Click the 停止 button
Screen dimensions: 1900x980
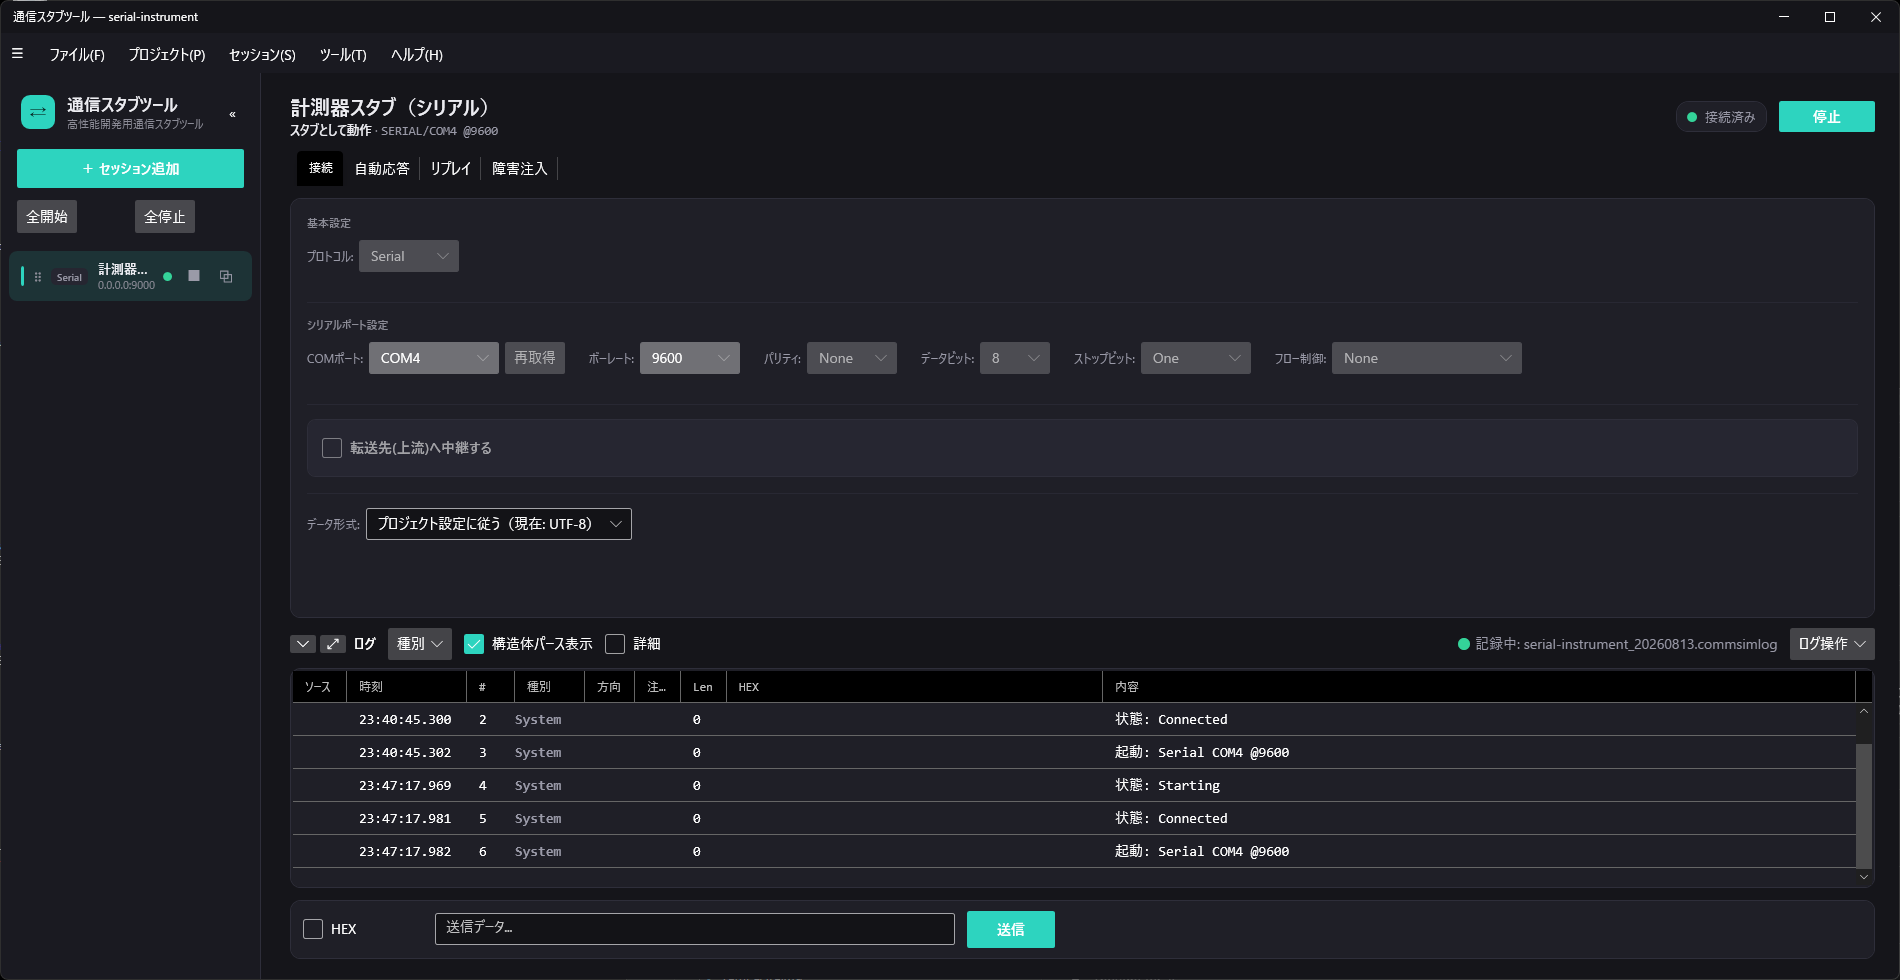click(x=1827, y=117)
